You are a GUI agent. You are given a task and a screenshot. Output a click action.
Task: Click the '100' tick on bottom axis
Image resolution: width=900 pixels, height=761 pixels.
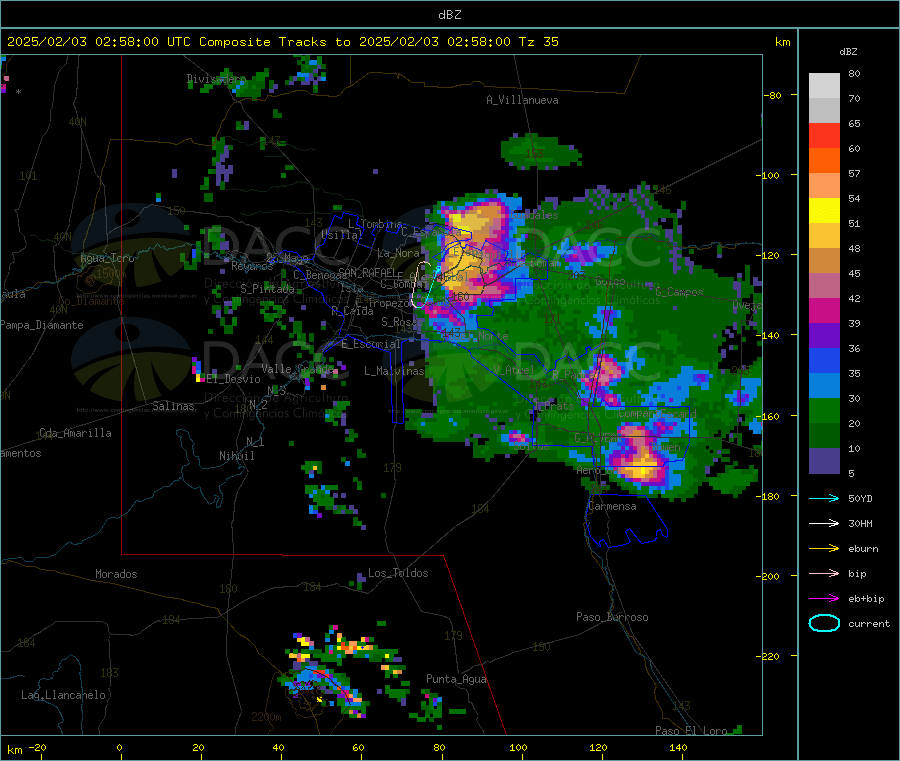click(x=518, y=747)
